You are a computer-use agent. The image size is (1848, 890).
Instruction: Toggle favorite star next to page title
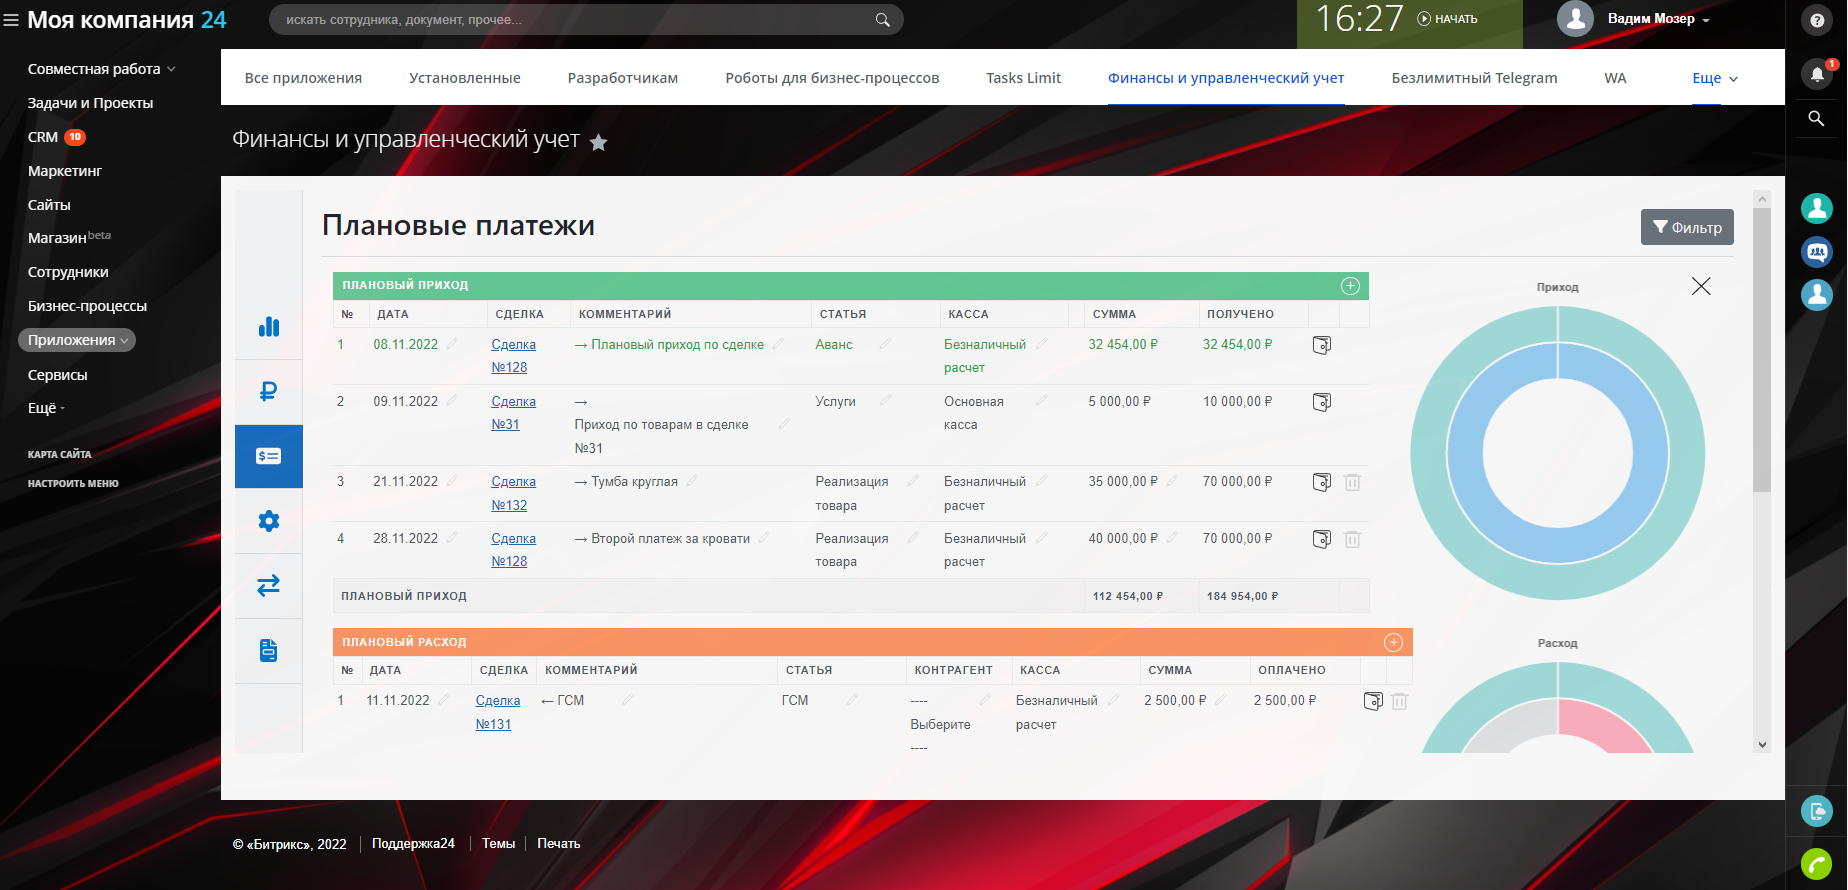click(x=598, y=143)
